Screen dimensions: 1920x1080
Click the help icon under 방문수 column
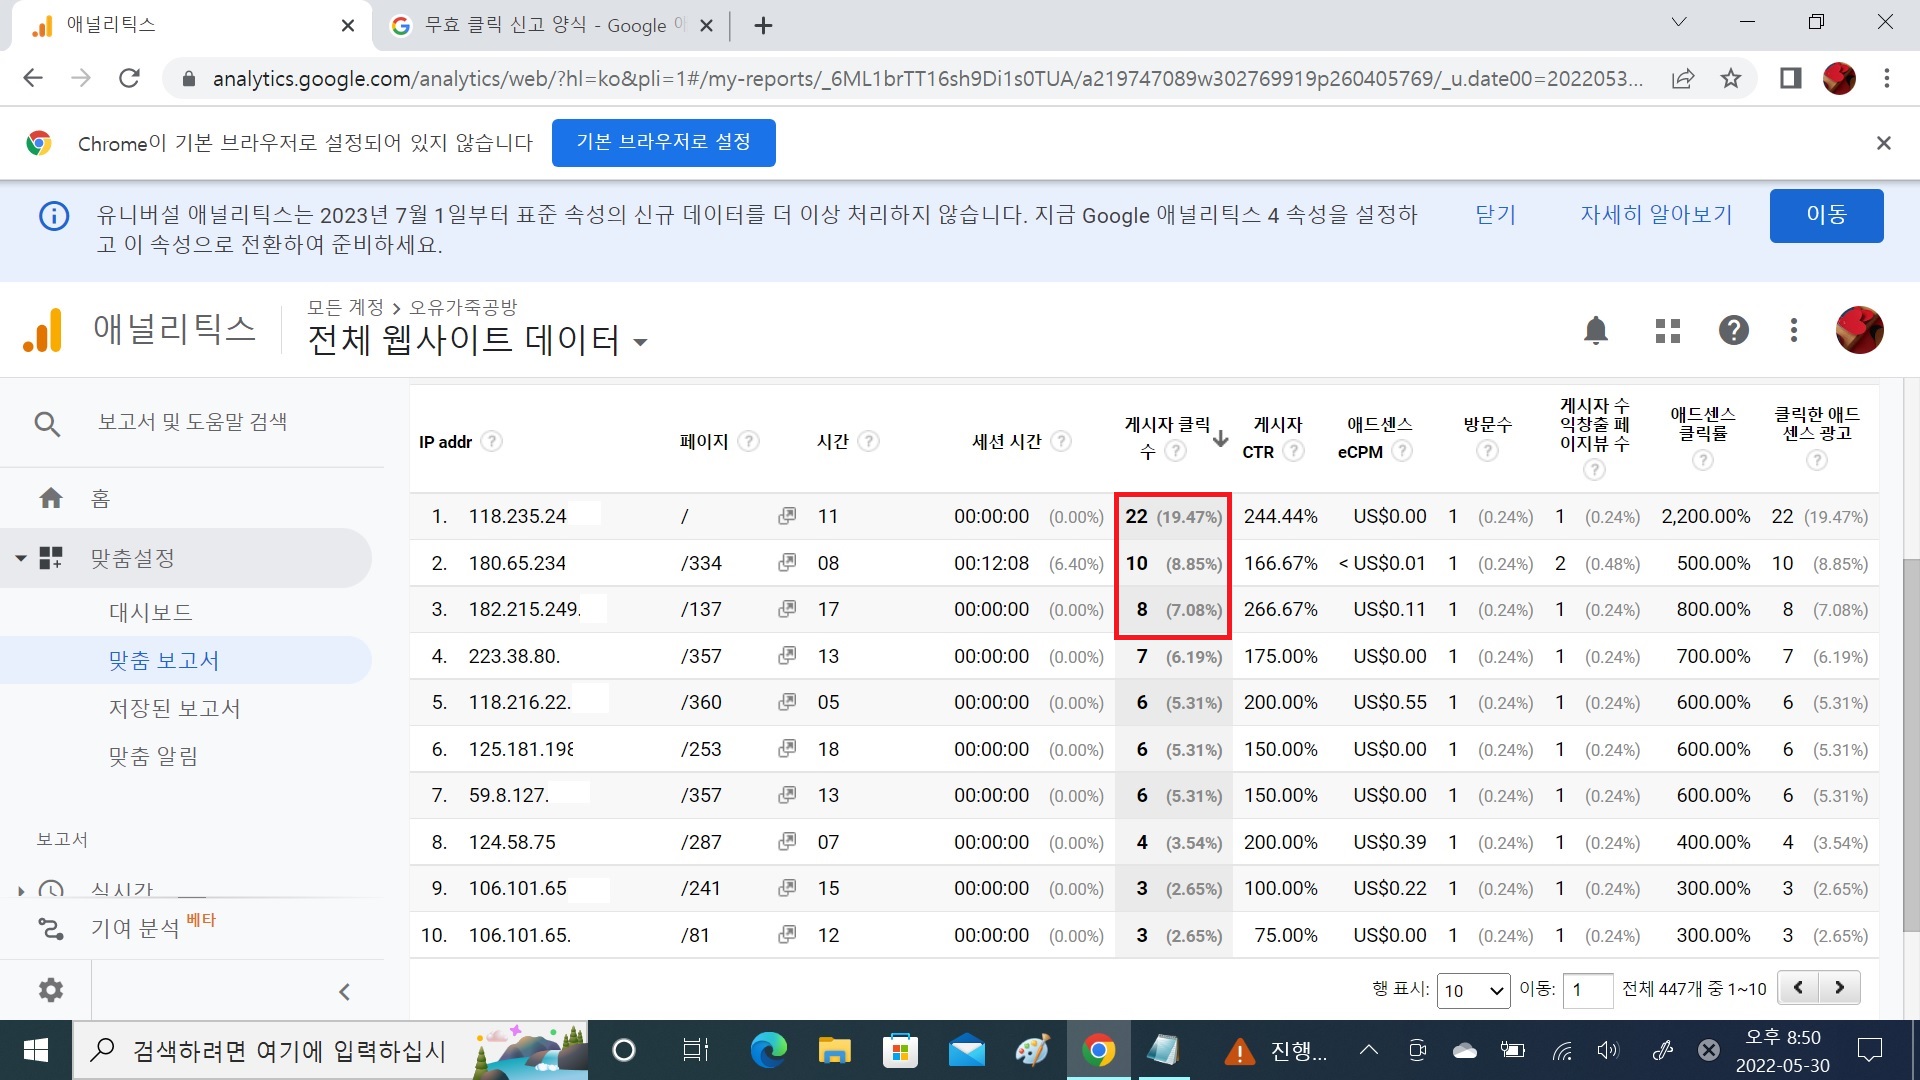(x=1487, y=451)
